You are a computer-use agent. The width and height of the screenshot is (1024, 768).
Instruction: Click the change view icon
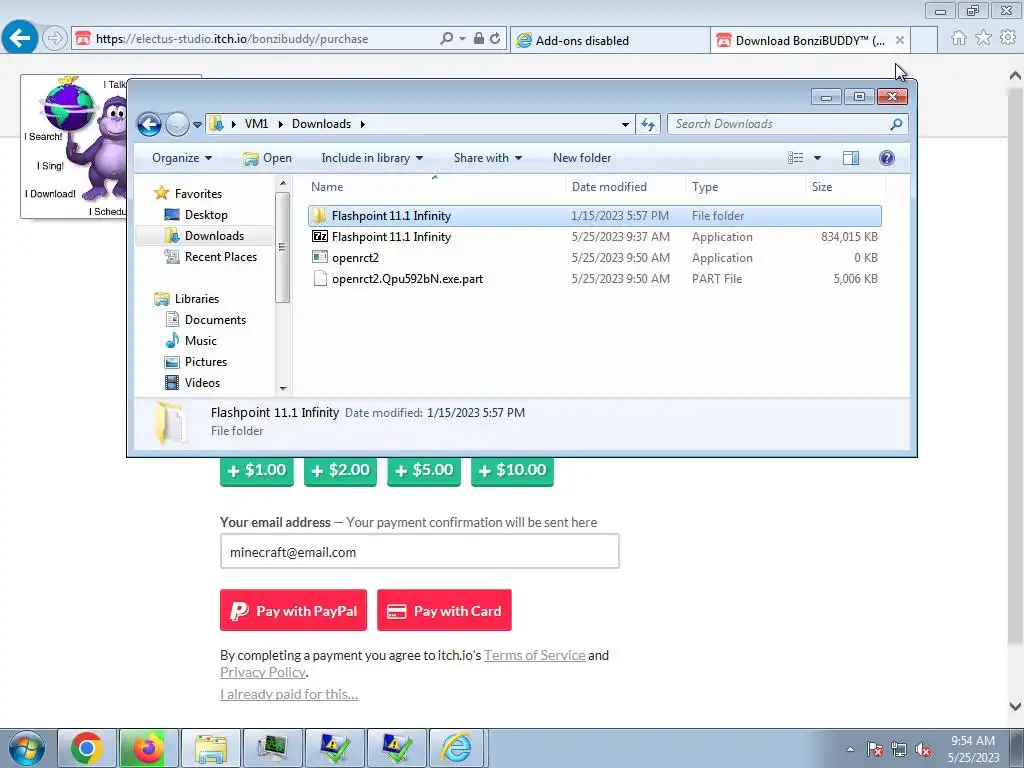[x=795, y=158]
